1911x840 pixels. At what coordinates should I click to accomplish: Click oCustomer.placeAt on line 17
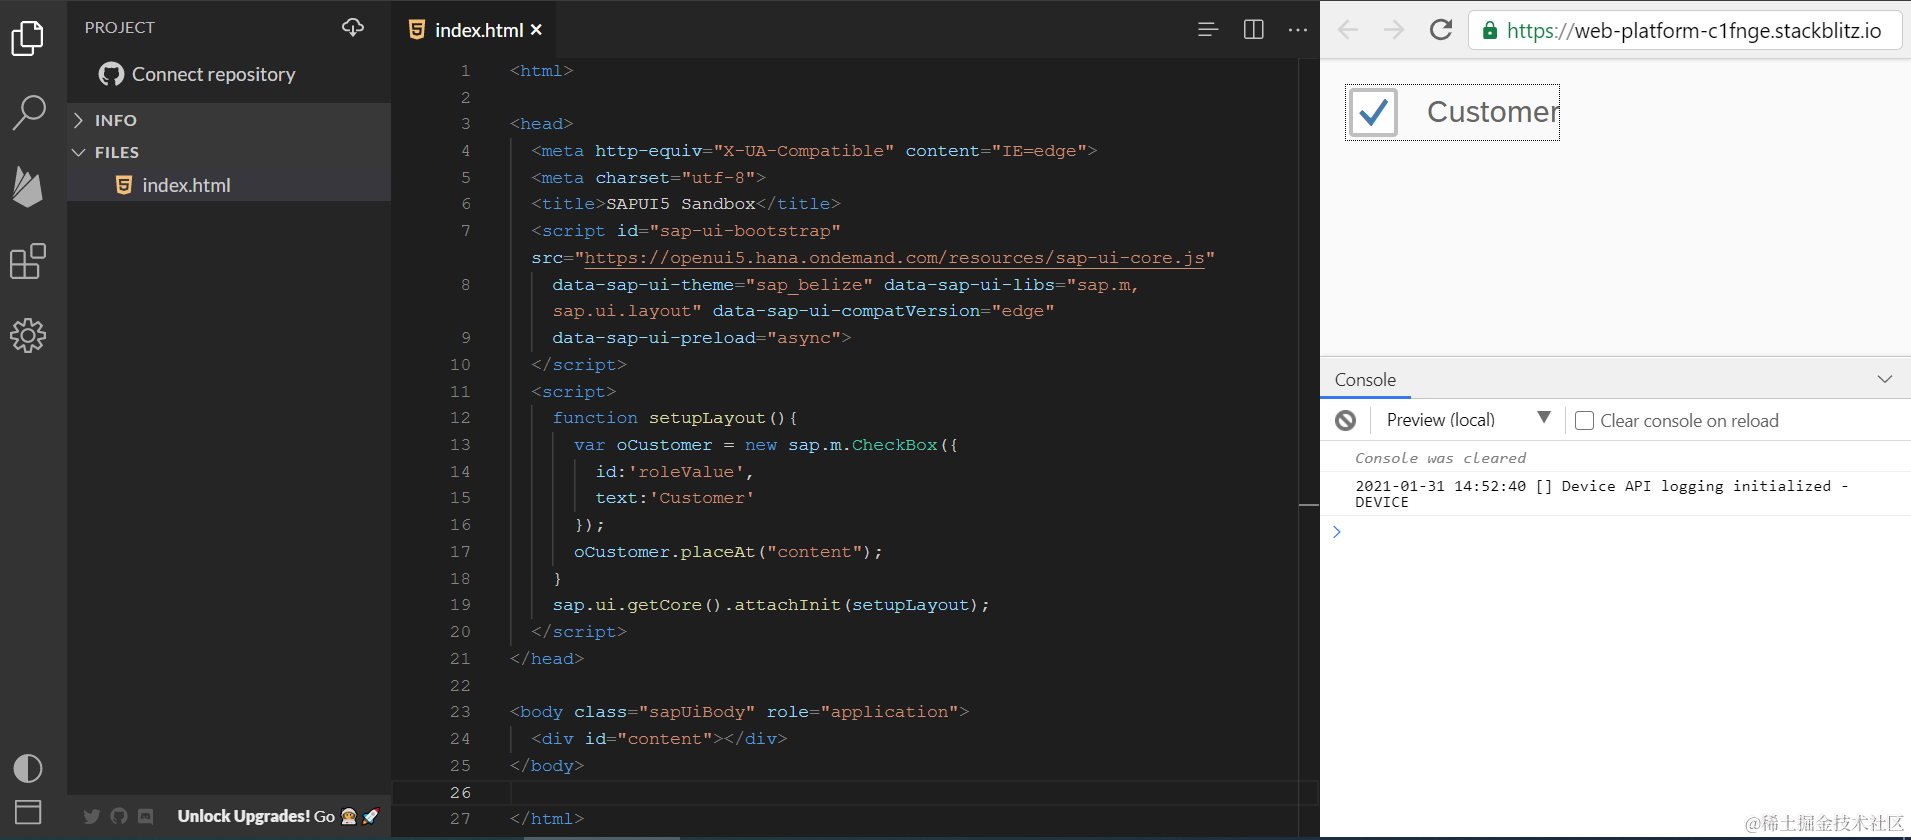pyautogui.click(x=664, y=552)
